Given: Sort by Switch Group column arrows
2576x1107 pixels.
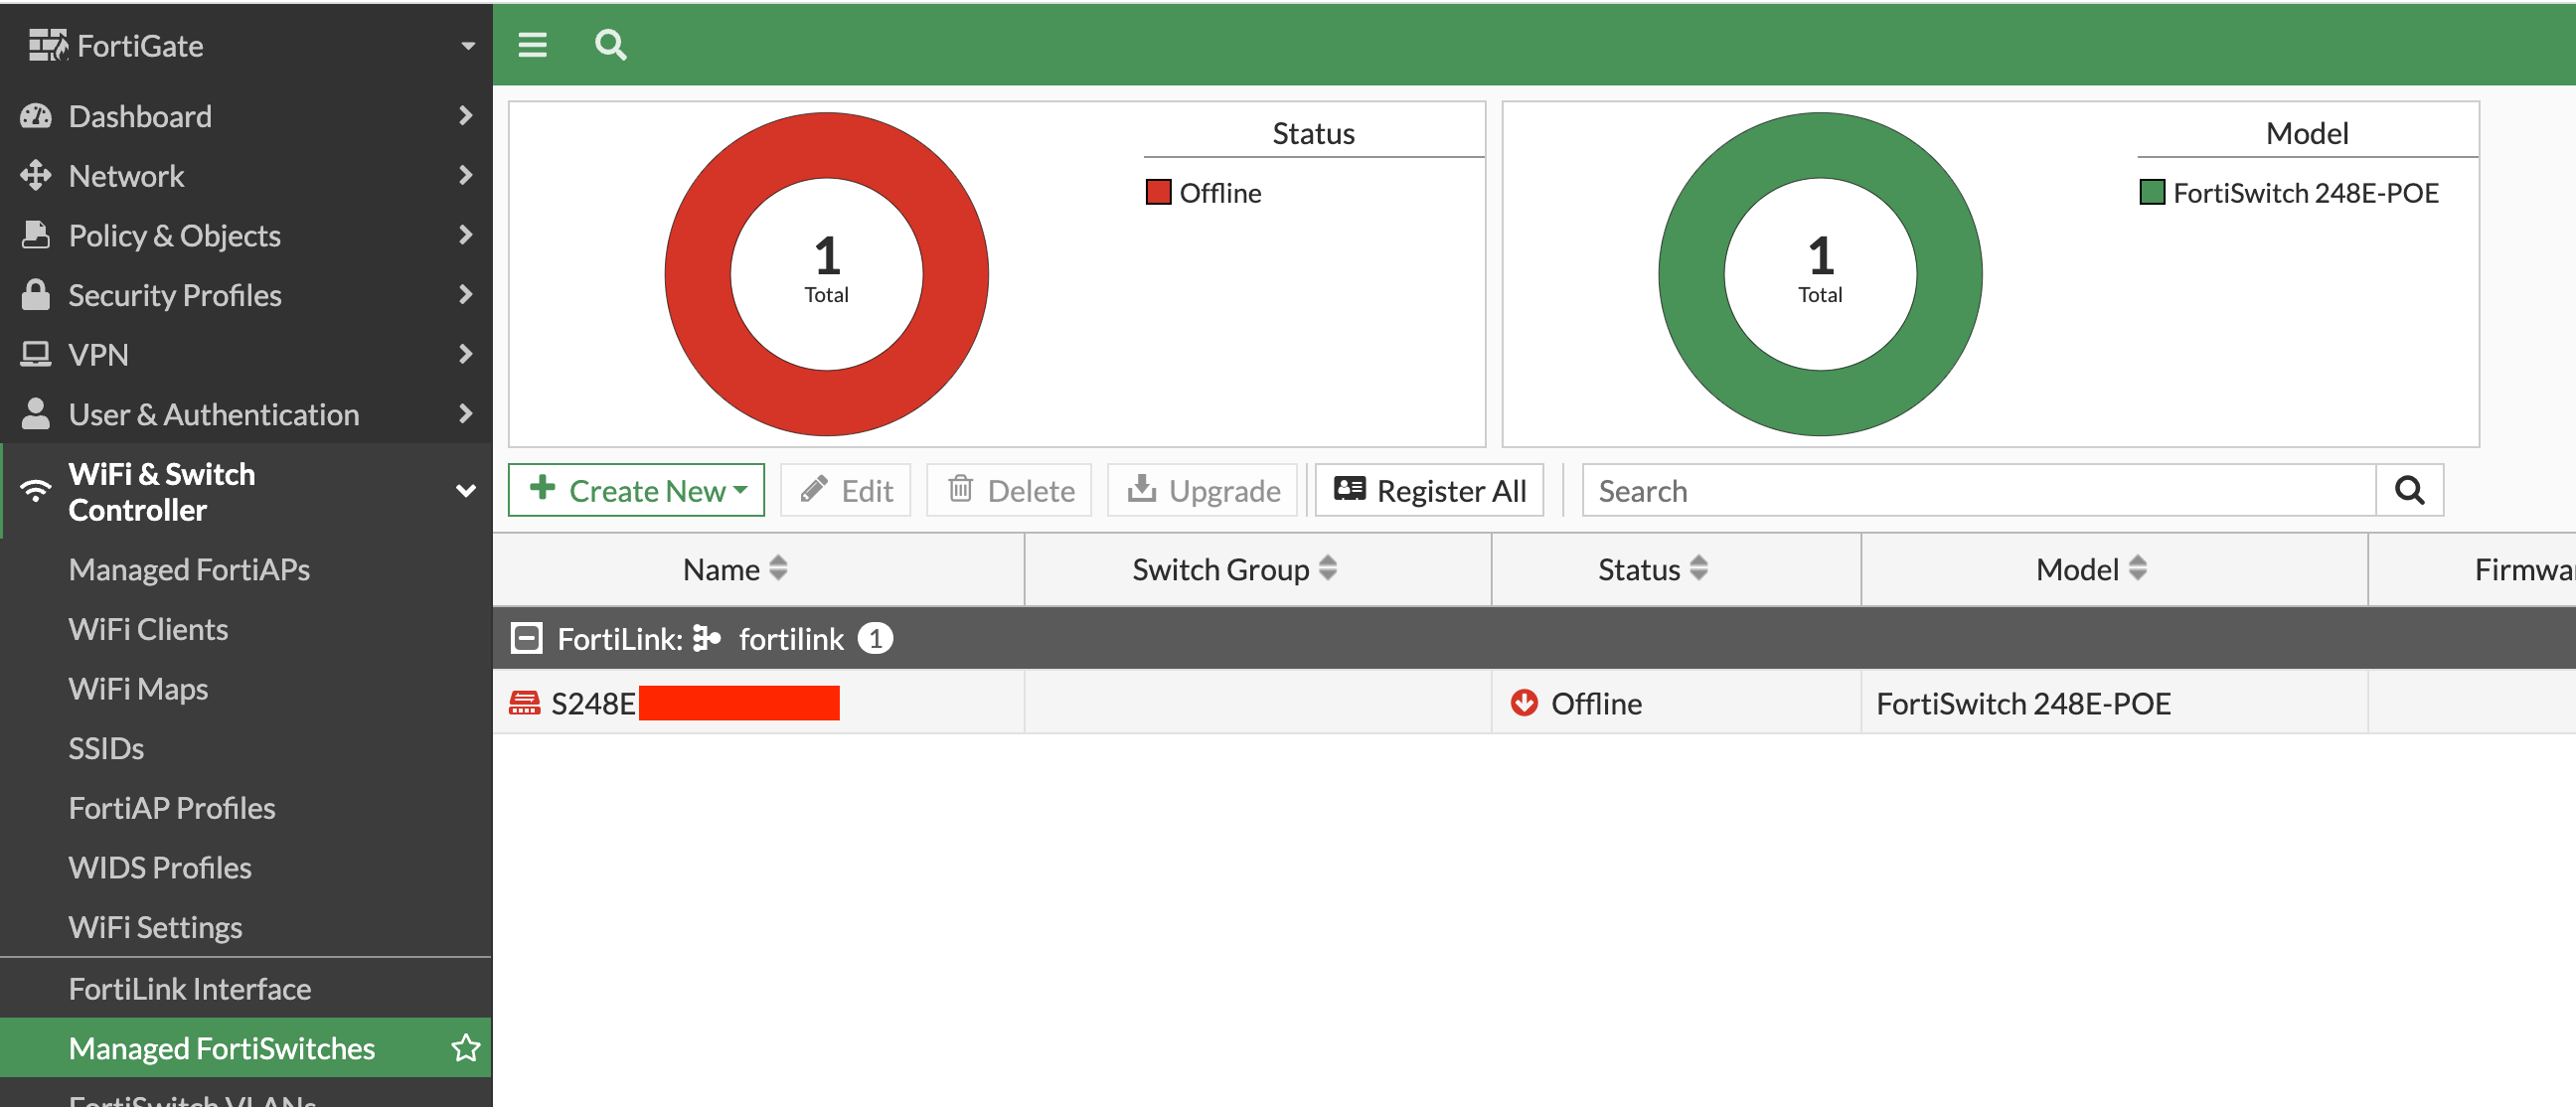Looking at the screenshot, I should pos(1328,568).
